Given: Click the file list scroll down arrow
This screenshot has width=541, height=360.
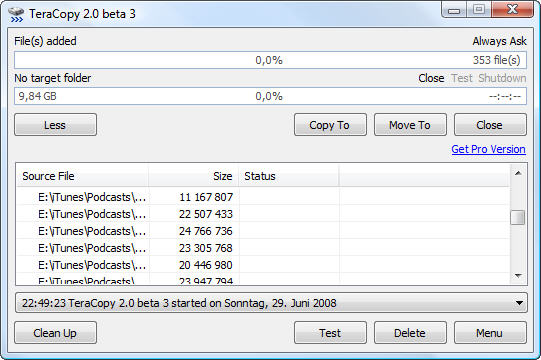Looking at the screenshot, I should click(x=518, y=275).
